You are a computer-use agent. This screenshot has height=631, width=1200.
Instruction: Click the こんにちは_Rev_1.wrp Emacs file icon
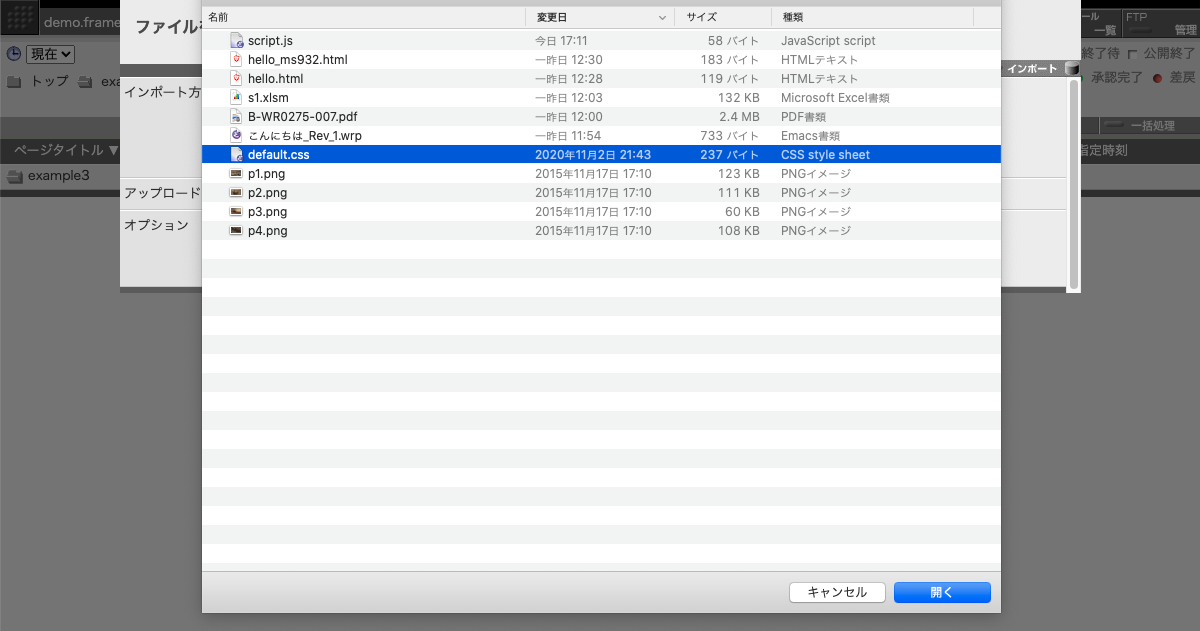tap(236, 136)
